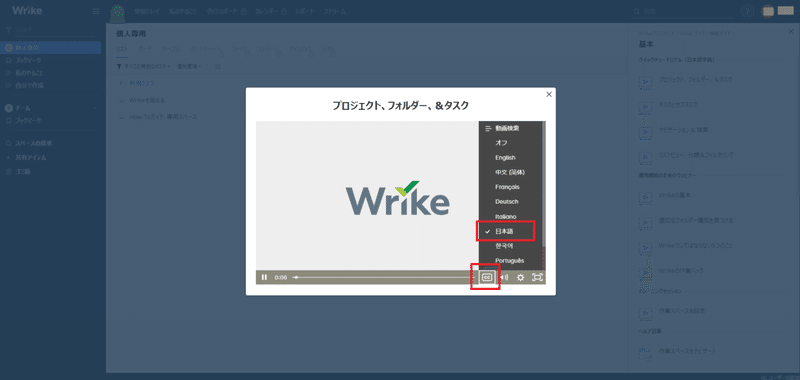Click the video progress bar
Viewport: 800px width, 380px height.
click(383, 277)
